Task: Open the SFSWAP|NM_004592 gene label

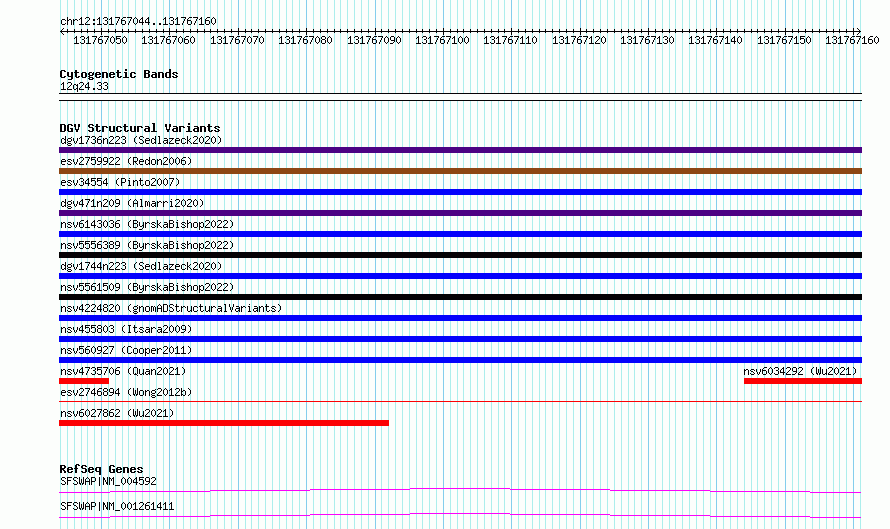Action: [x=108, y=481]
